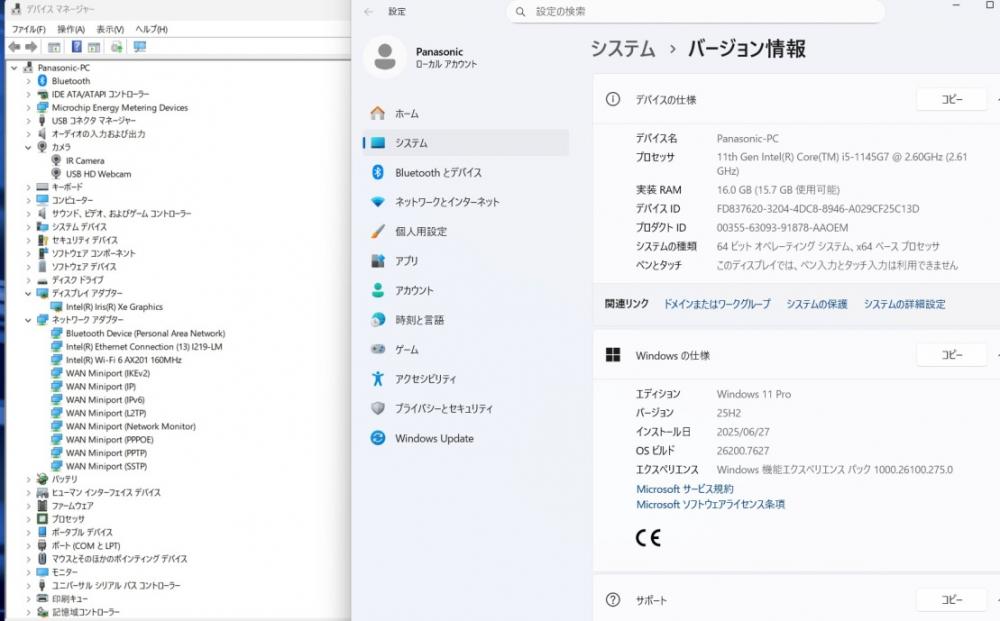Image resolution: width=1000 pixels, height=621 pixels.
Task: Click コピー button for サポート
Action: (x=952, y=600)
